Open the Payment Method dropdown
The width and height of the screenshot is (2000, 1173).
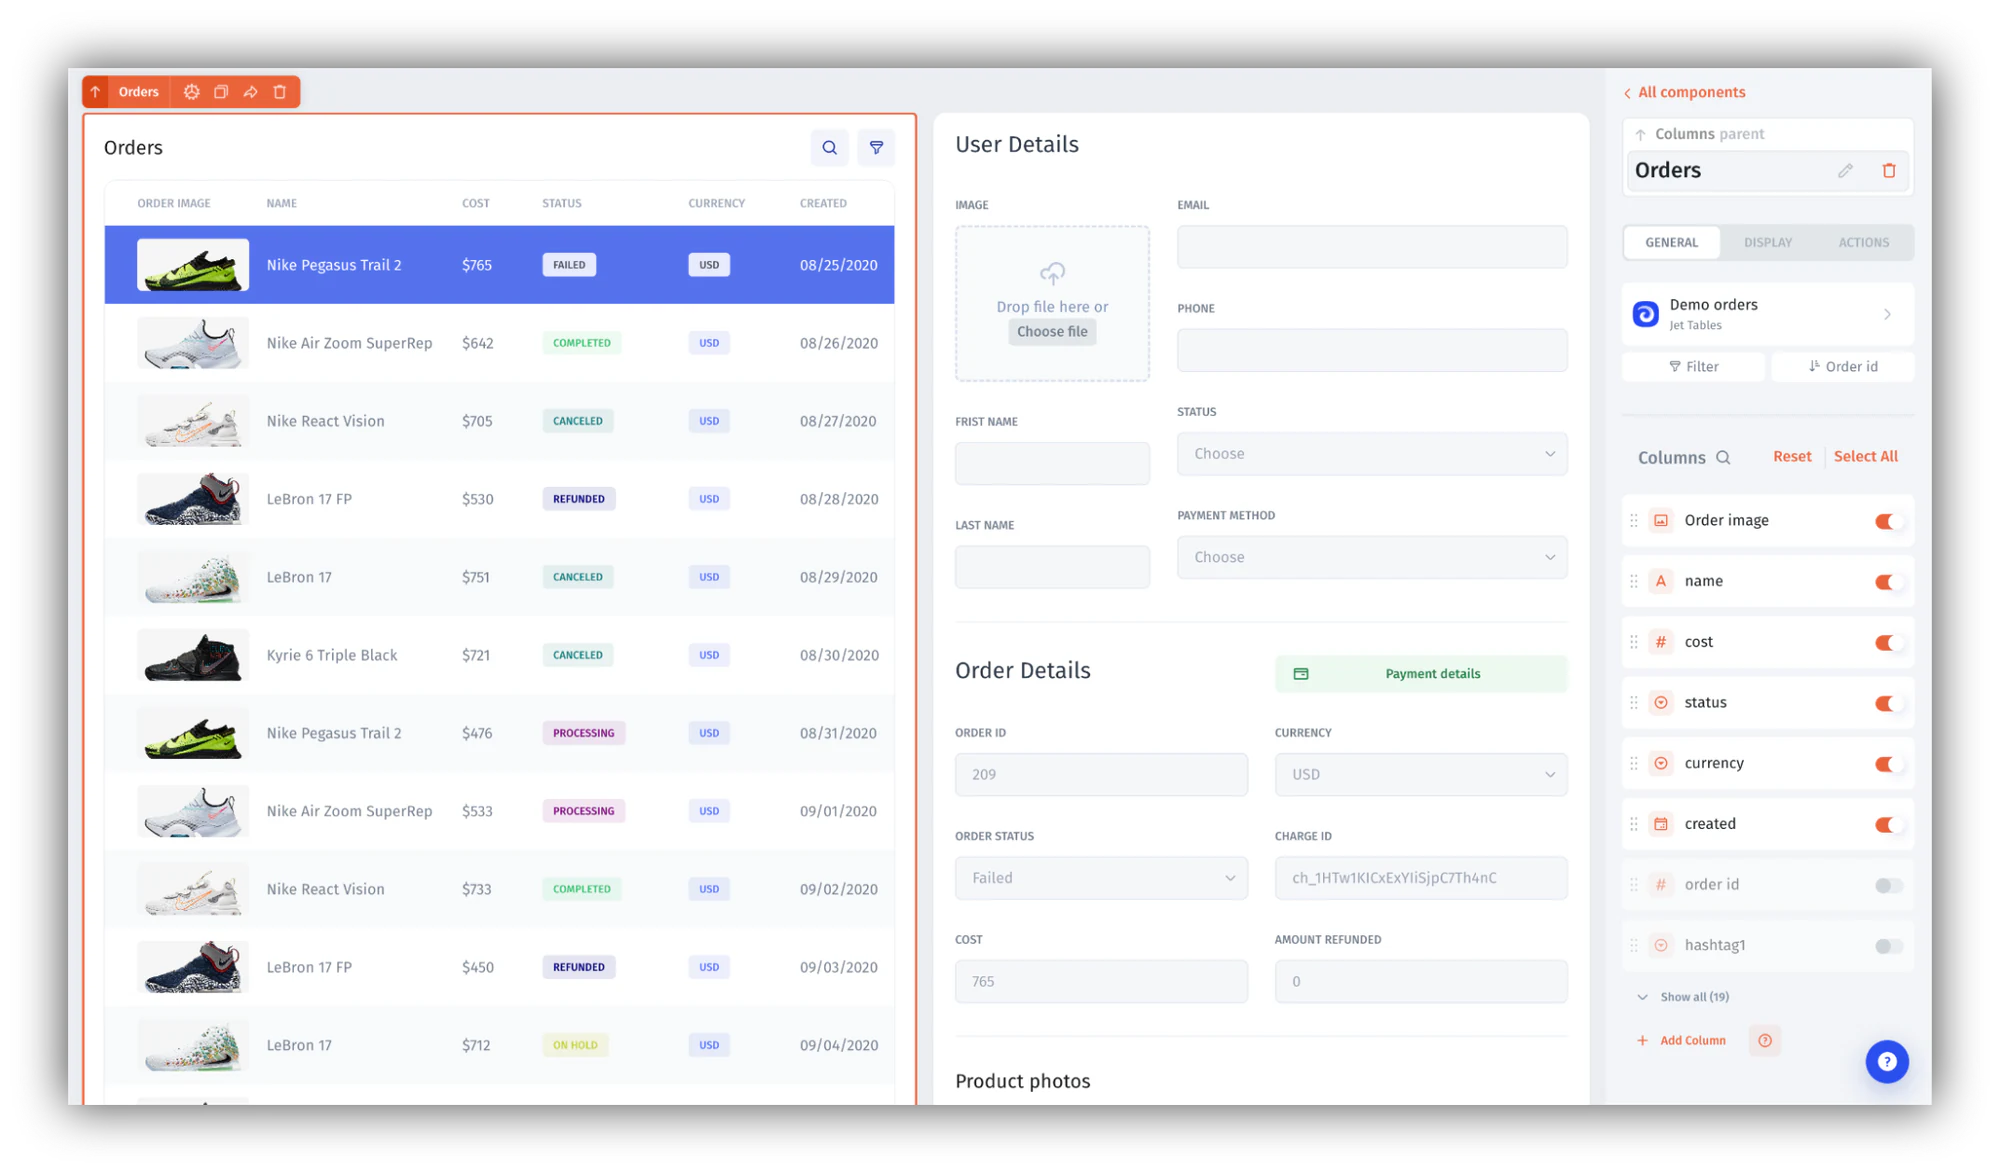tap(1372, 557)
